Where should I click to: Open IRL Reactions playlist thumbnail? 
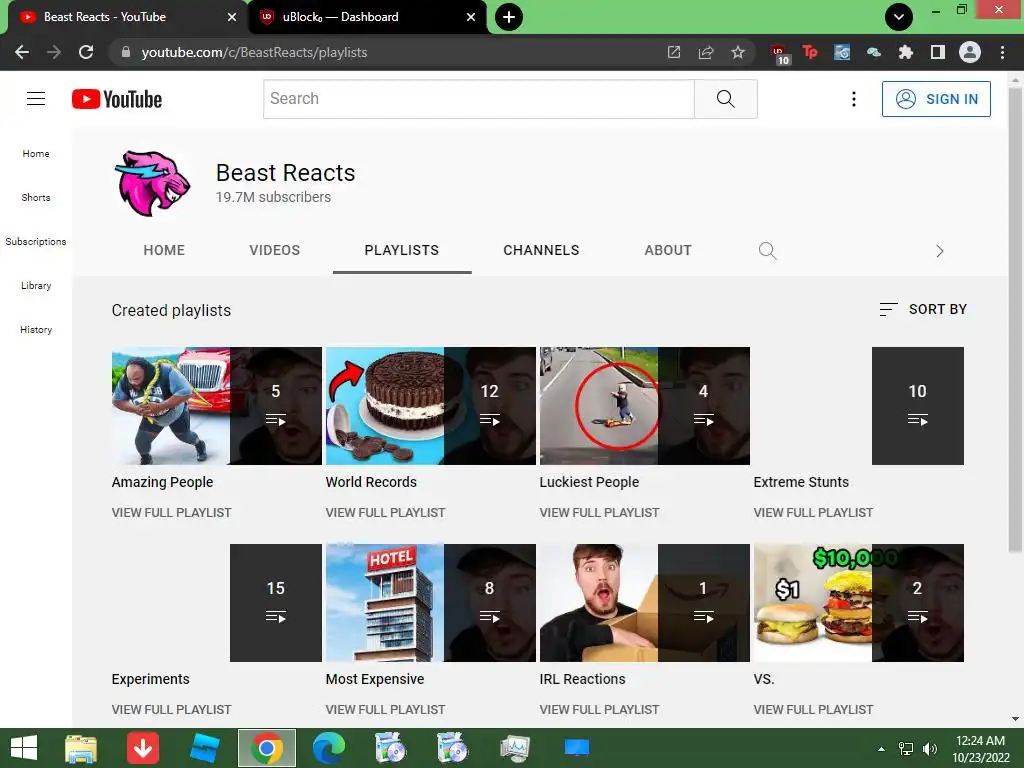click(x=645, y=603)
